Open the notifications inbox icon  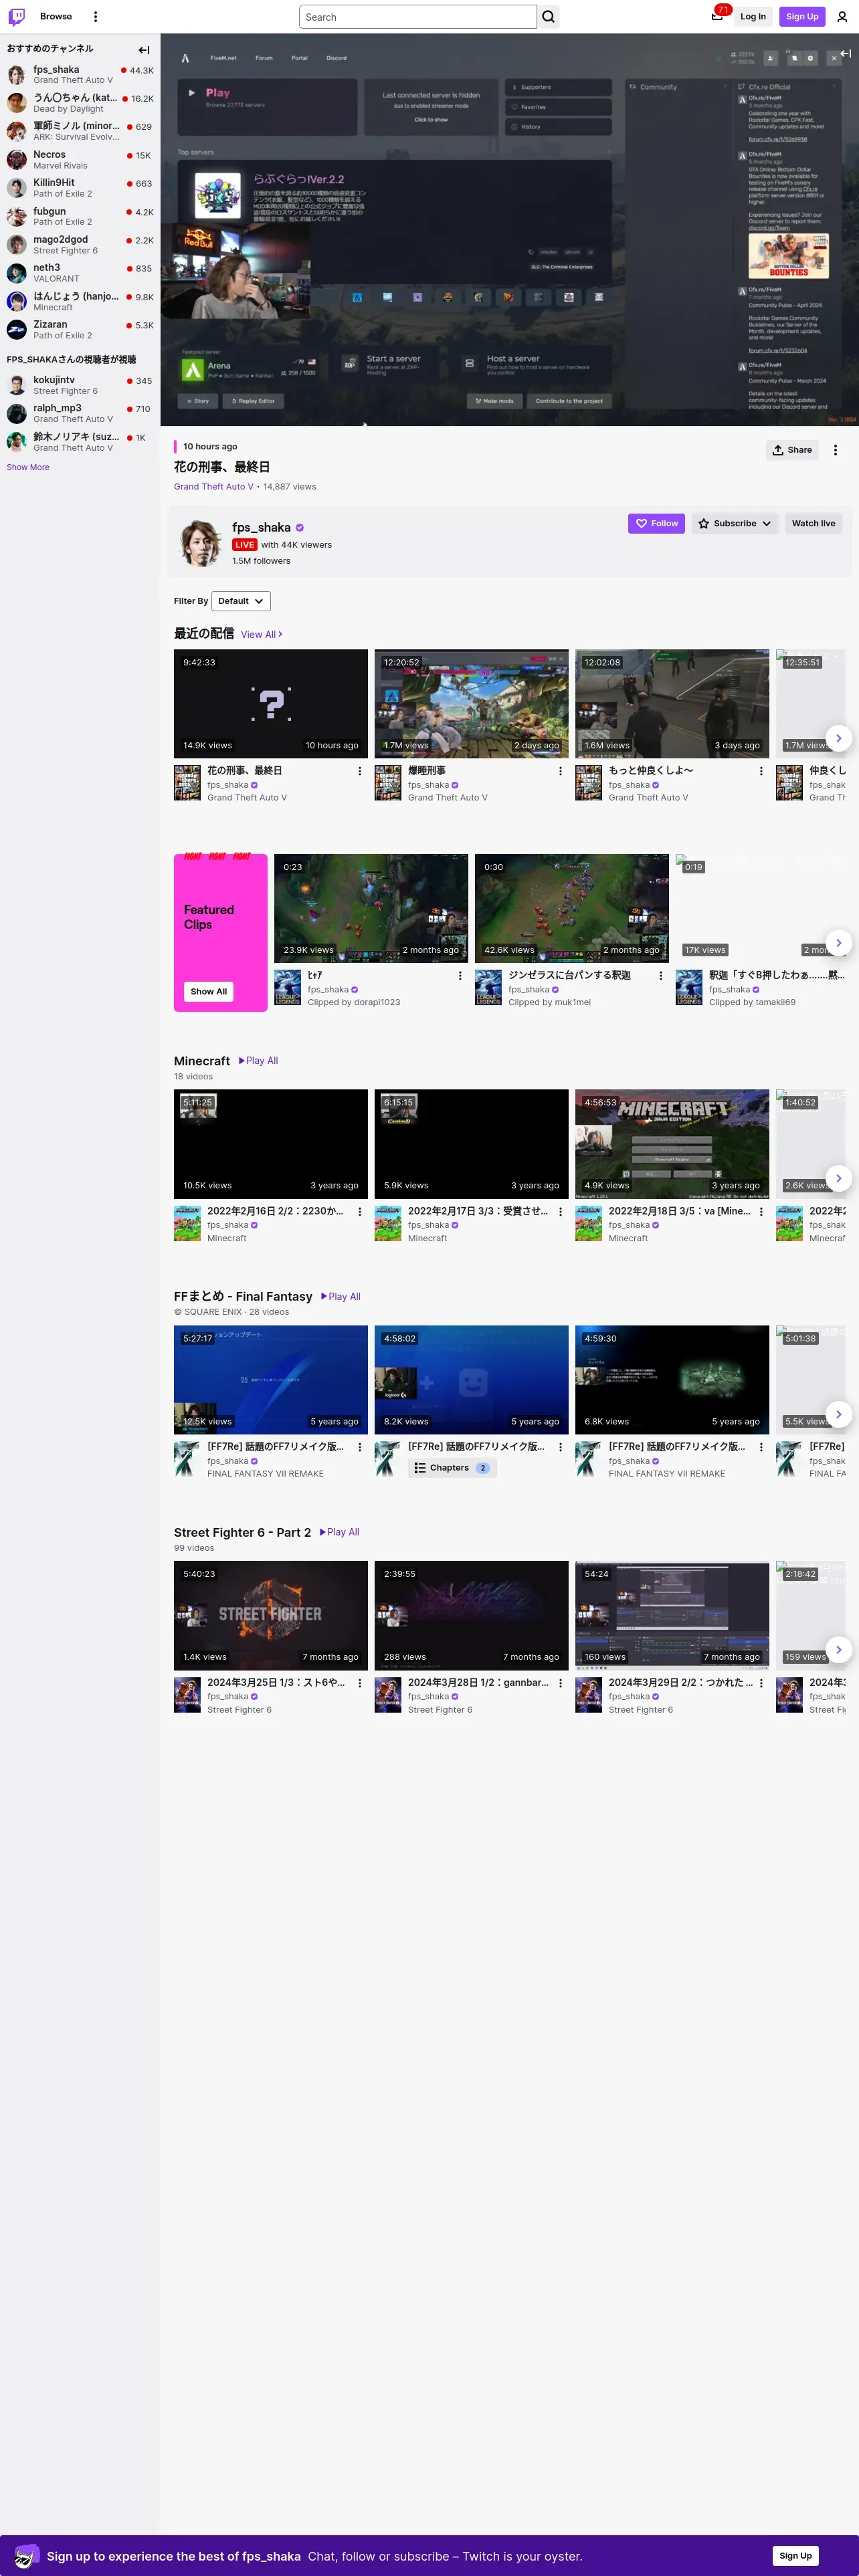(717, 16)
